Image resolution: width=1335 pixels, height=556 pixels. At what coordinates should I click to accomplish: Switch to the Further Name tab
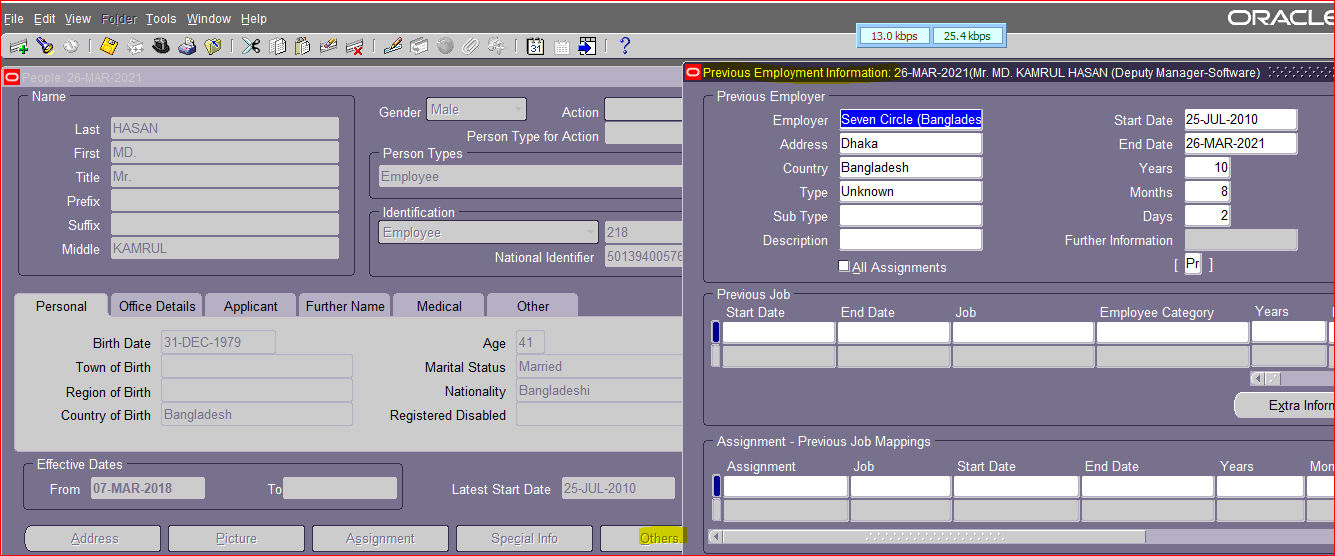coord(345,306)
